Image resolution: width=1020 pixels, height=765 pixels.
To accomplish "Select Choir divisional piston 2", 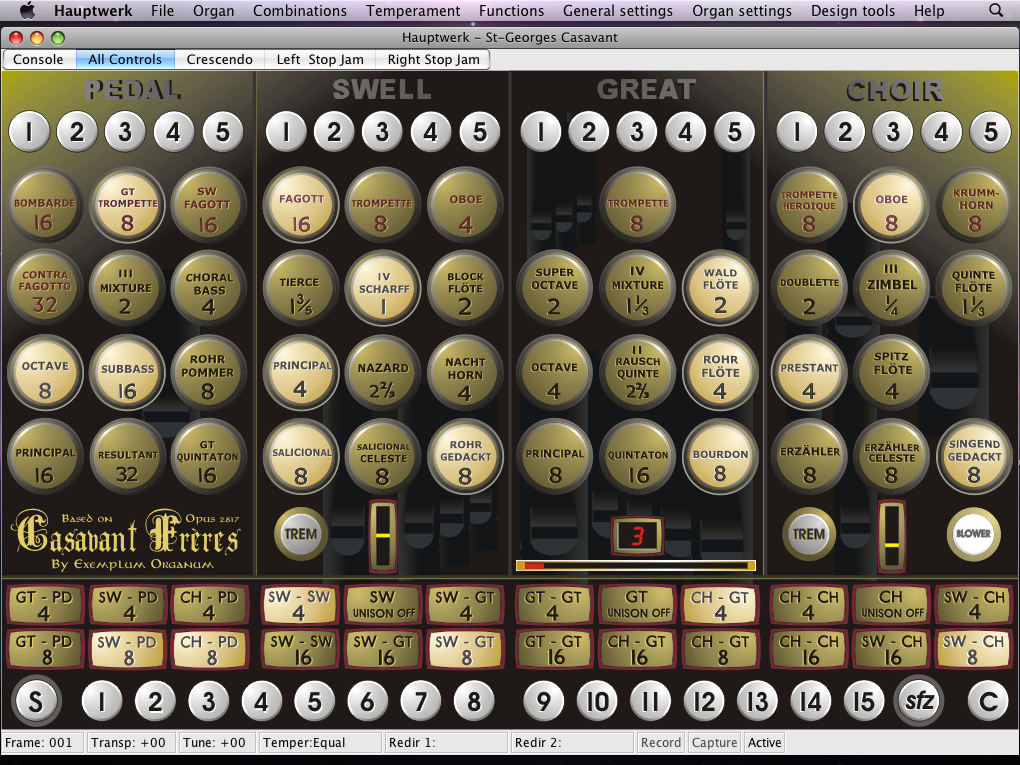I will point(844,132).
